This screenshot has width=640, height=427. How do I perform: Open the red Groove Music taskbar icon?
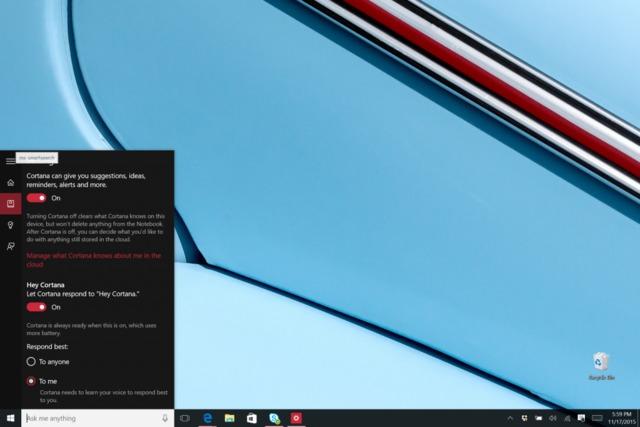296,418
